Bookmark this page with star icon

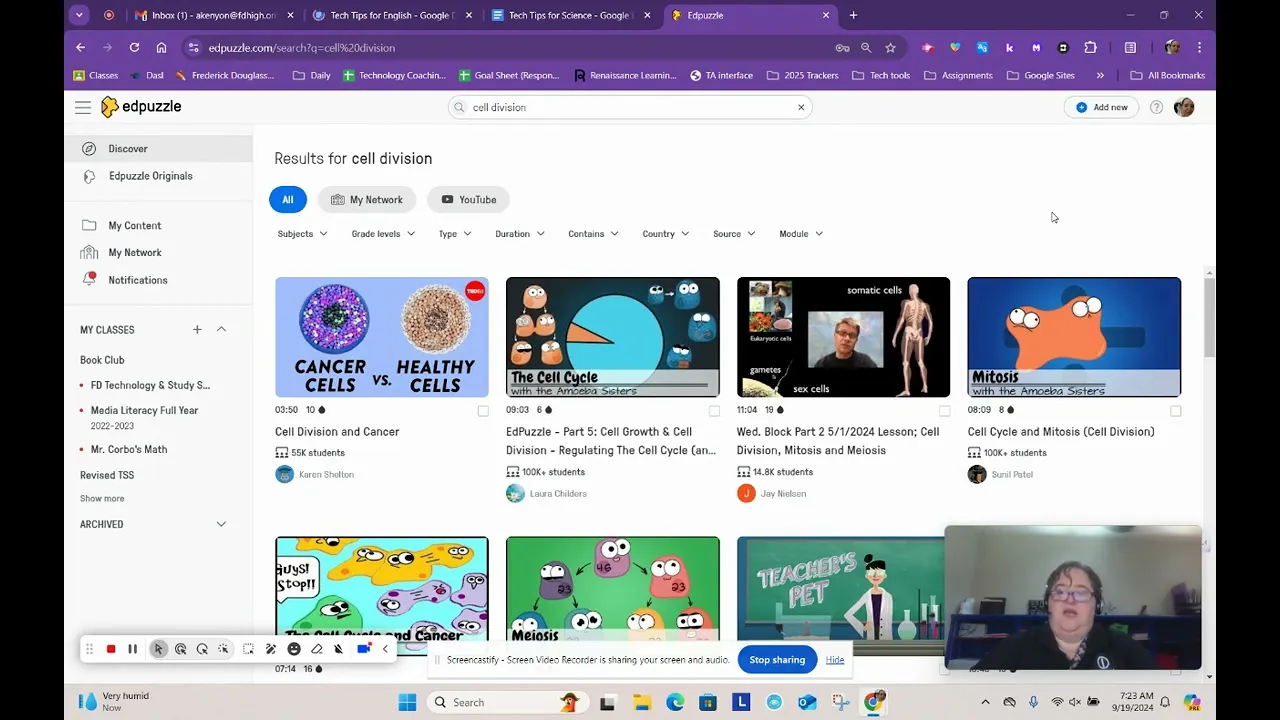(890, 47)
